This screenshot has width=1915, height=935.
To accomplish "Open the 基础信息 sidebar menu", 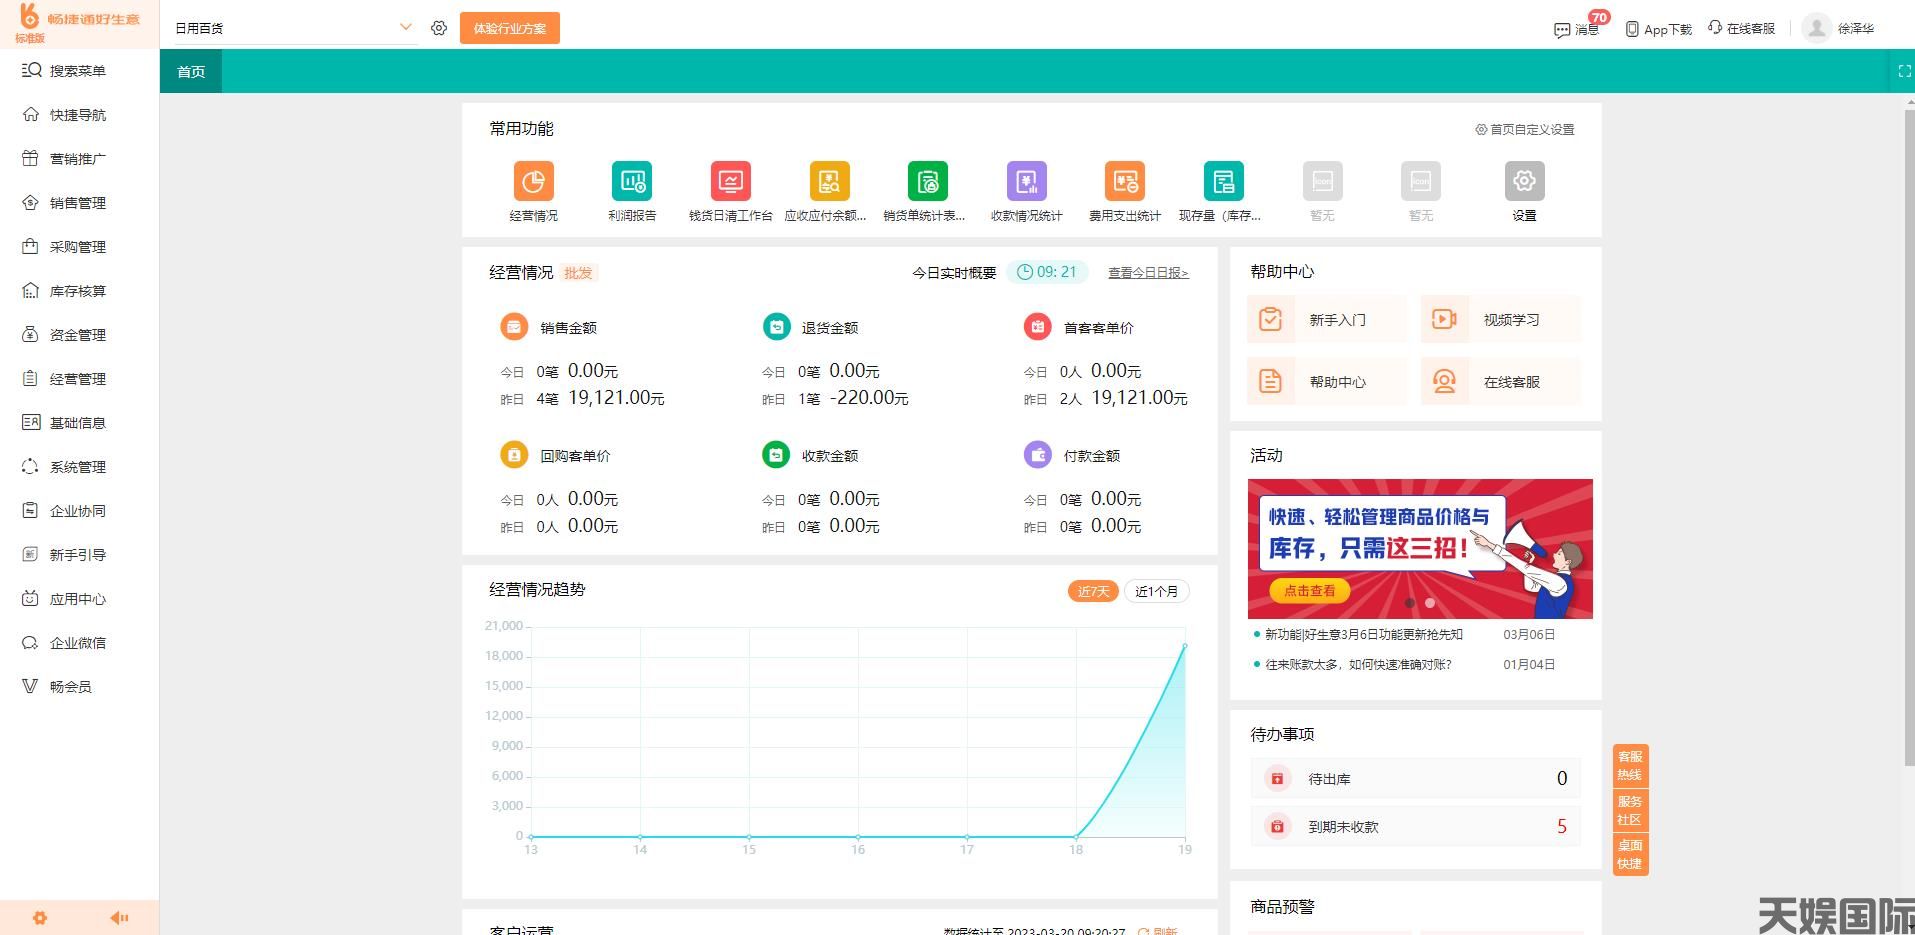I will 79,422.
